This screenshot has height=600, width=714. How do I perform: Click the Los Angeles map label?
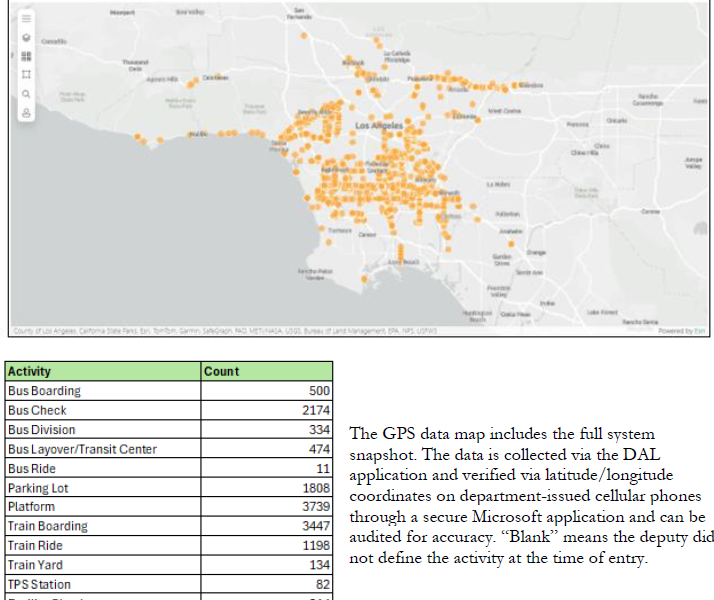click(x=379, y=126)
